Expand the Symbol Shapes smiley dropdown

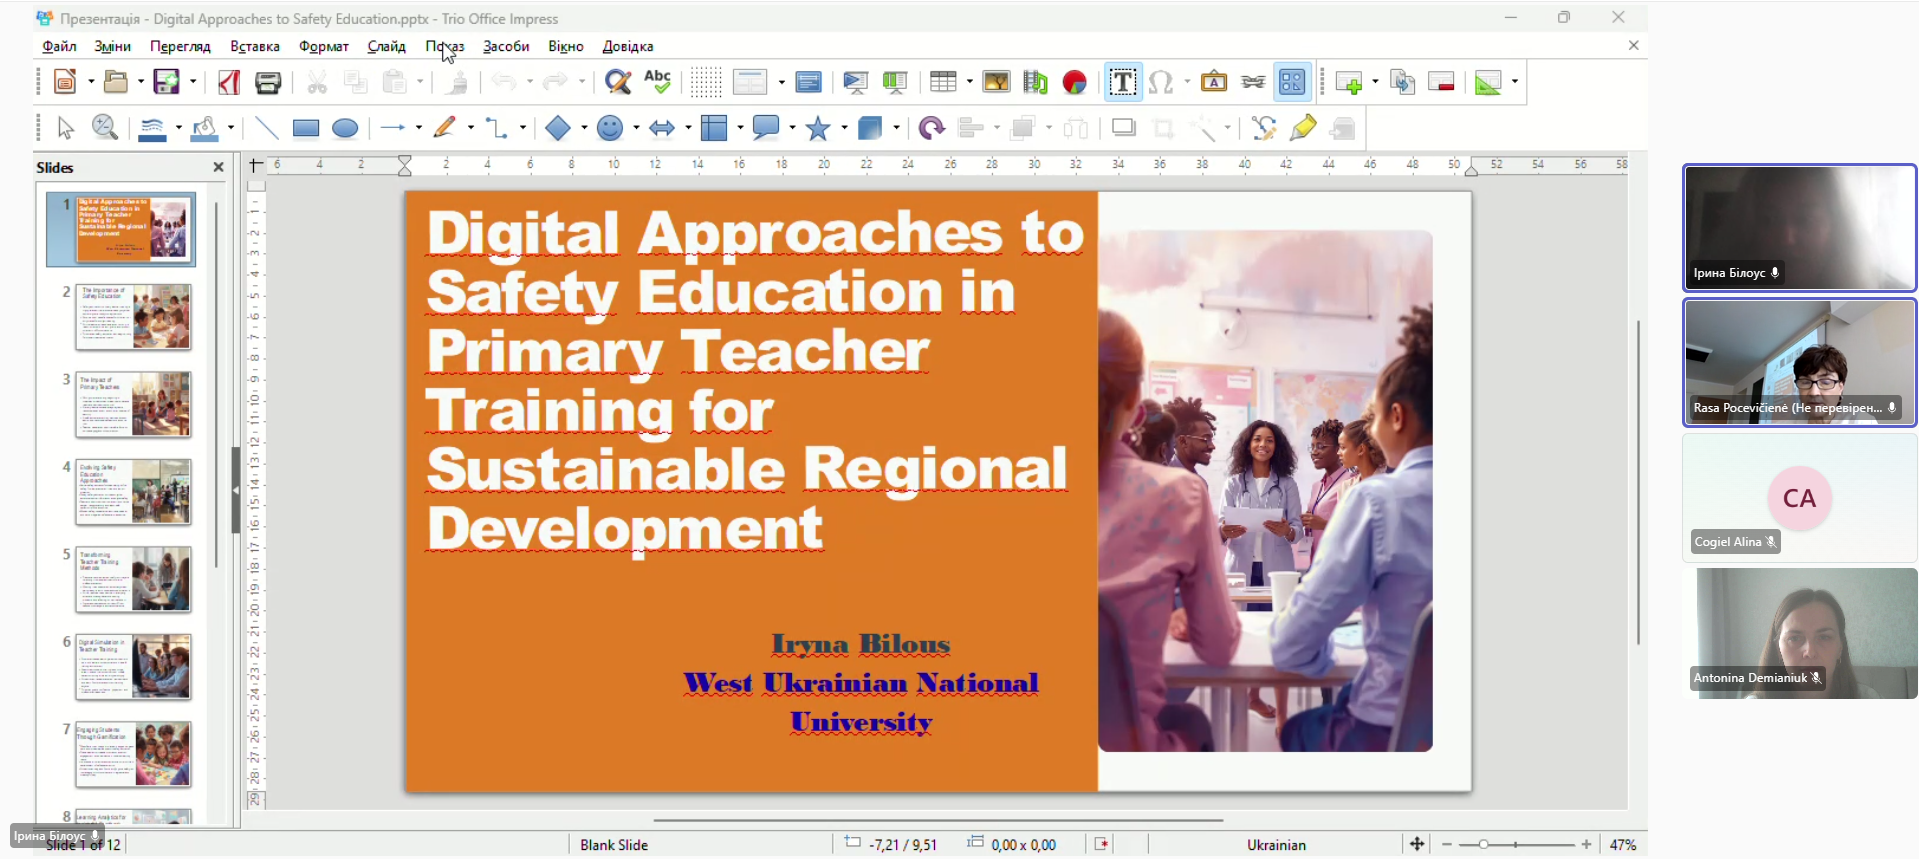tap(634, 128)
